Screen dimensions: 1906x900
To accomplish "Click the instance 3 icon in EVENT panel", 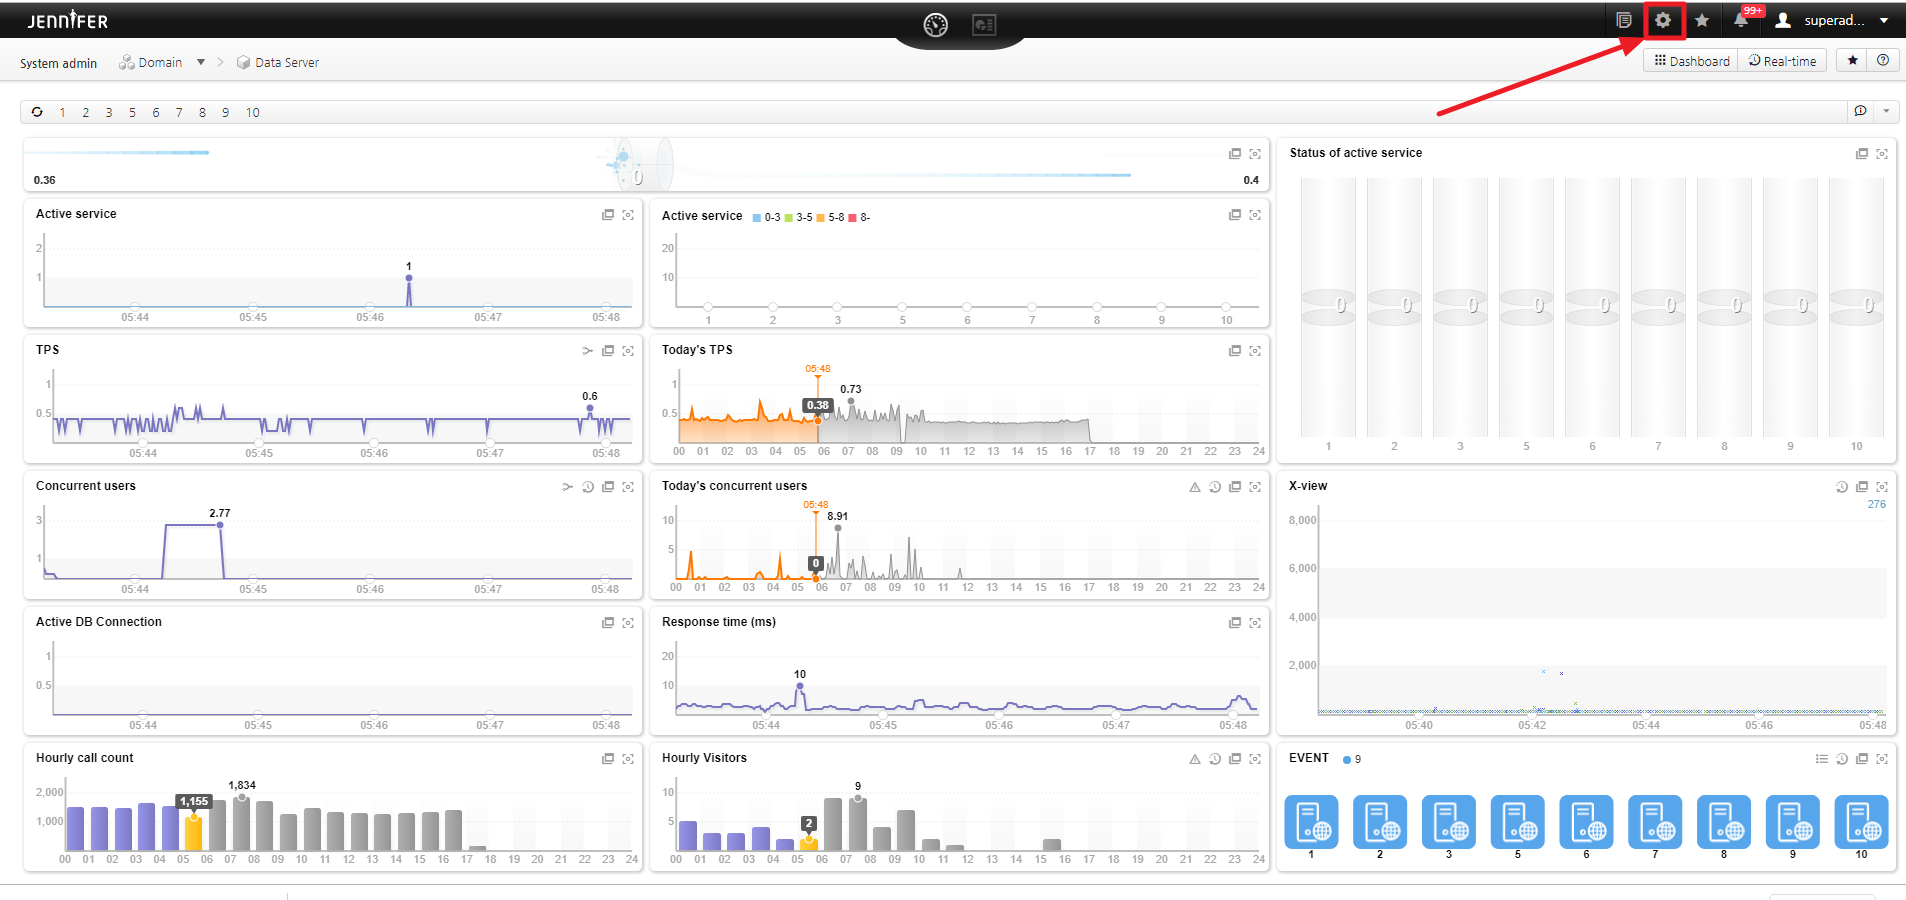I will (x=1448, y=822).
